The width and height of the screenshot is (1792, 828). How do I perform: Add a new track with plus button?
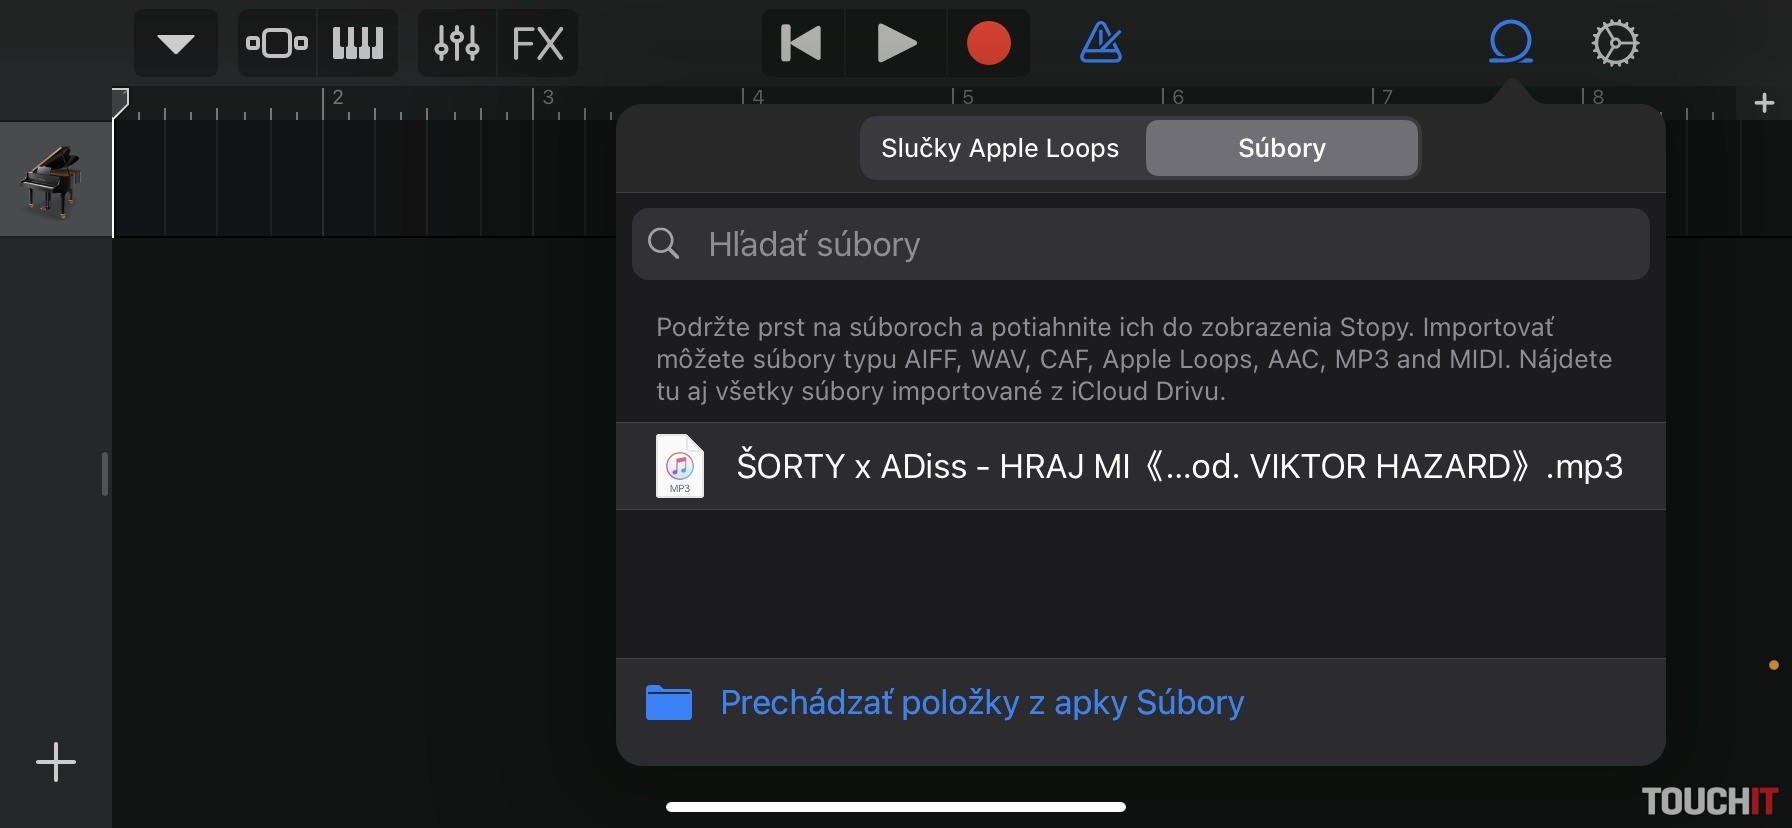(x=56, y=762)
